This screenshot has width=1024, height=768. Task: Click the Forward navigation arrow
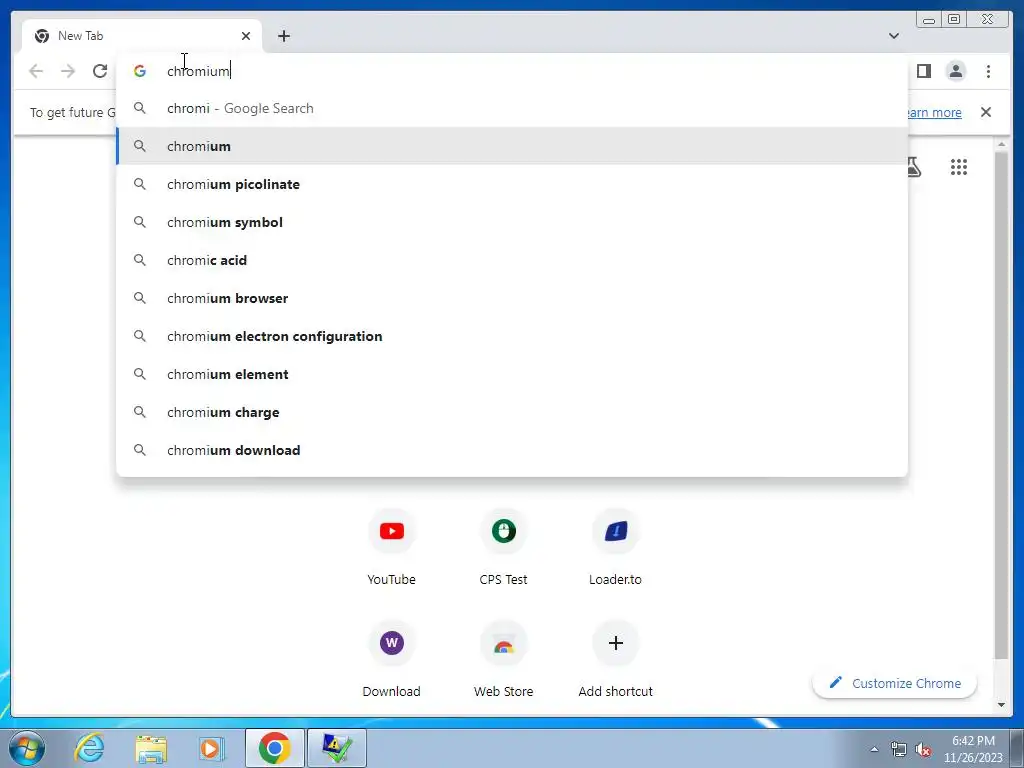(68, 71)
